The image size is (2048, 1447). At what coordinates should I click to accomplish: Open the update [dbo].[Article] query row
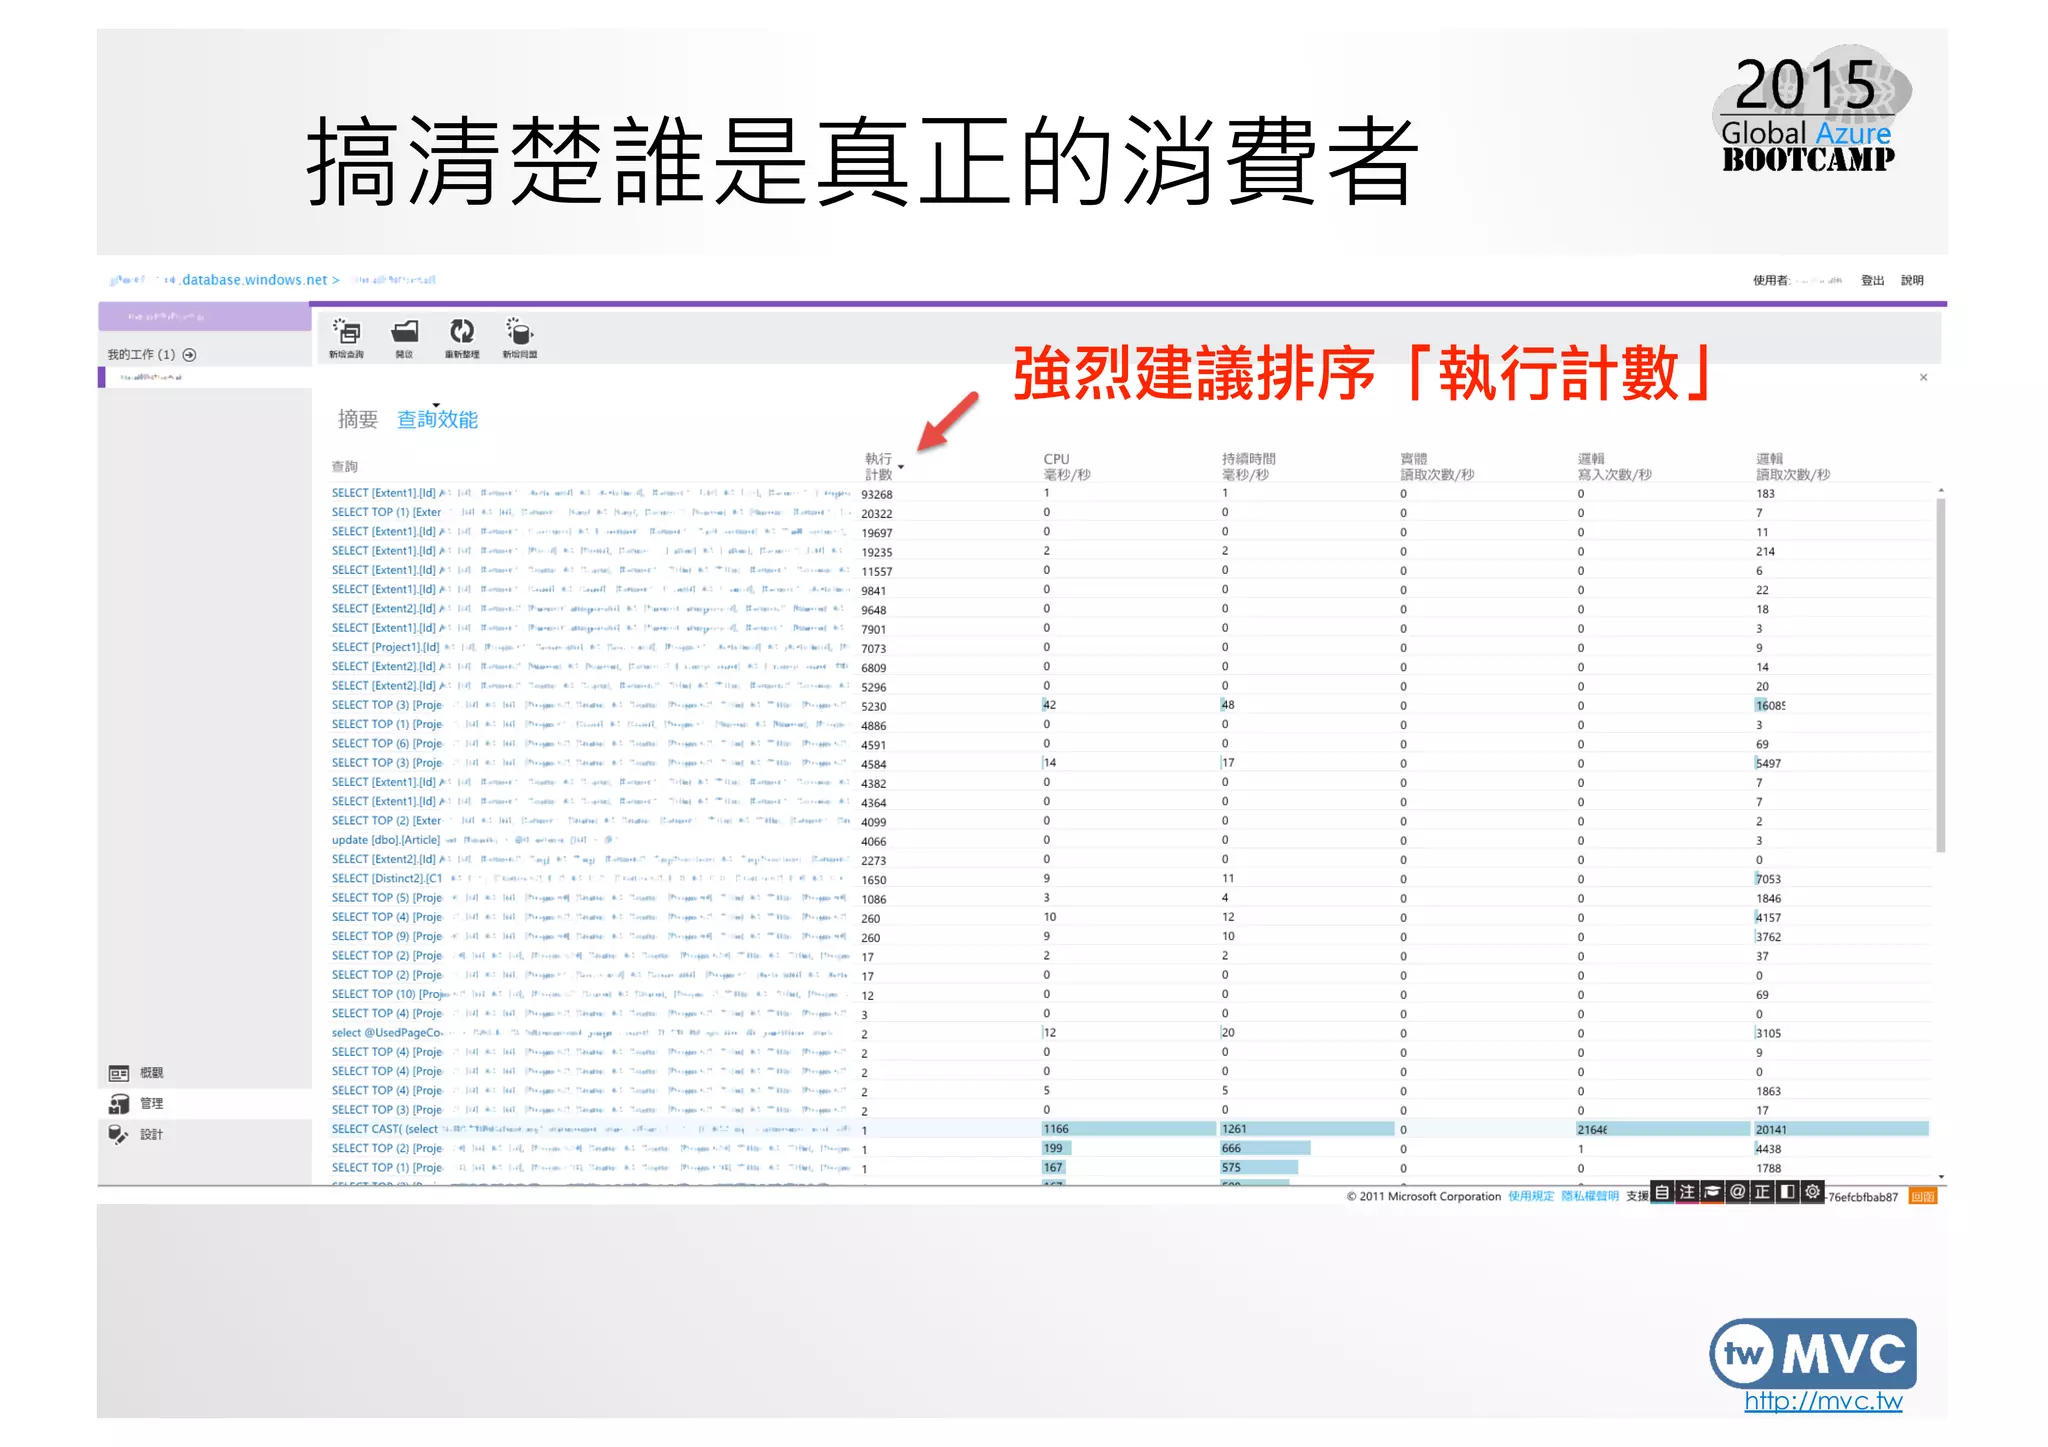(1130, 841)
